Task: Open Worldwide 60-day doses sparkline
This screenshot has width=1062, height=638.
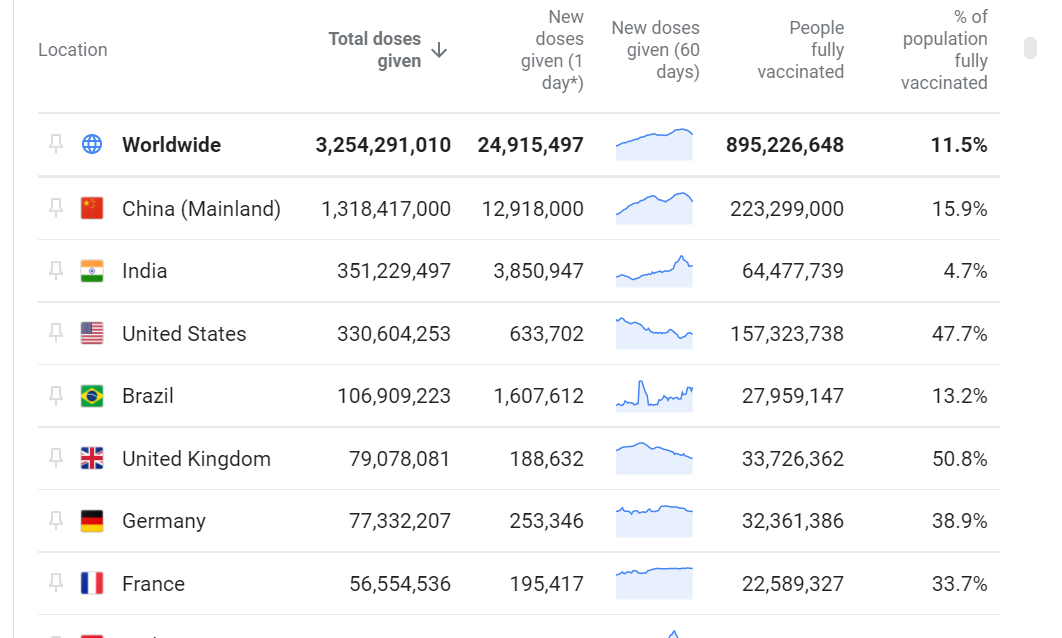Action: 654,144
